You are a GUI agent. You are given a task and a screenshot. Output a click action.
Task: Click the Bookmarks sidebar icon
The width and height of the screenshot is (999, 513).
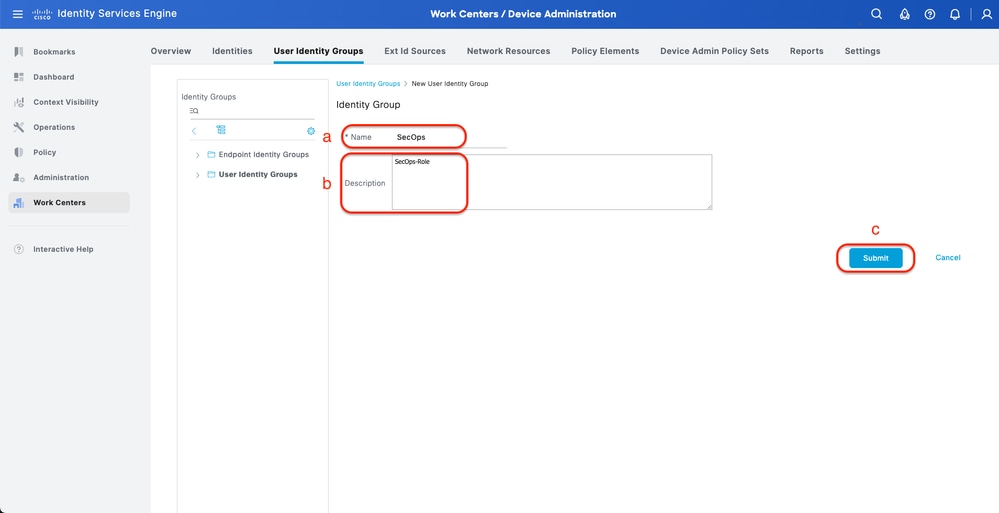pos(18,52)
